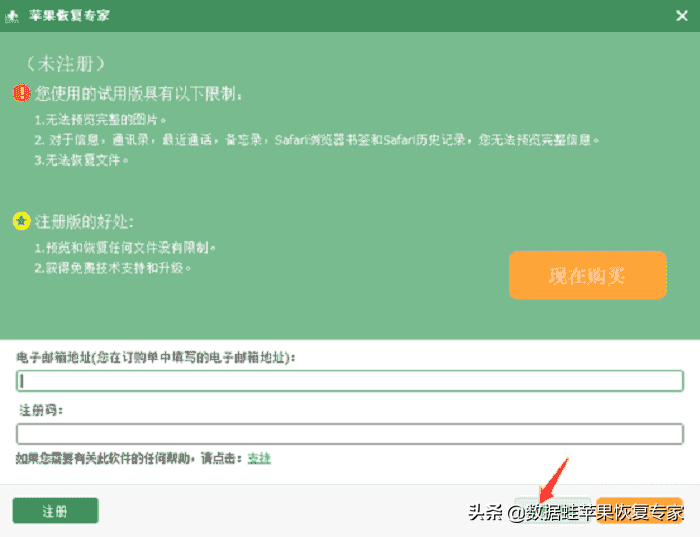Select the text '2.获得免费技术支持和升级。'

113,268
